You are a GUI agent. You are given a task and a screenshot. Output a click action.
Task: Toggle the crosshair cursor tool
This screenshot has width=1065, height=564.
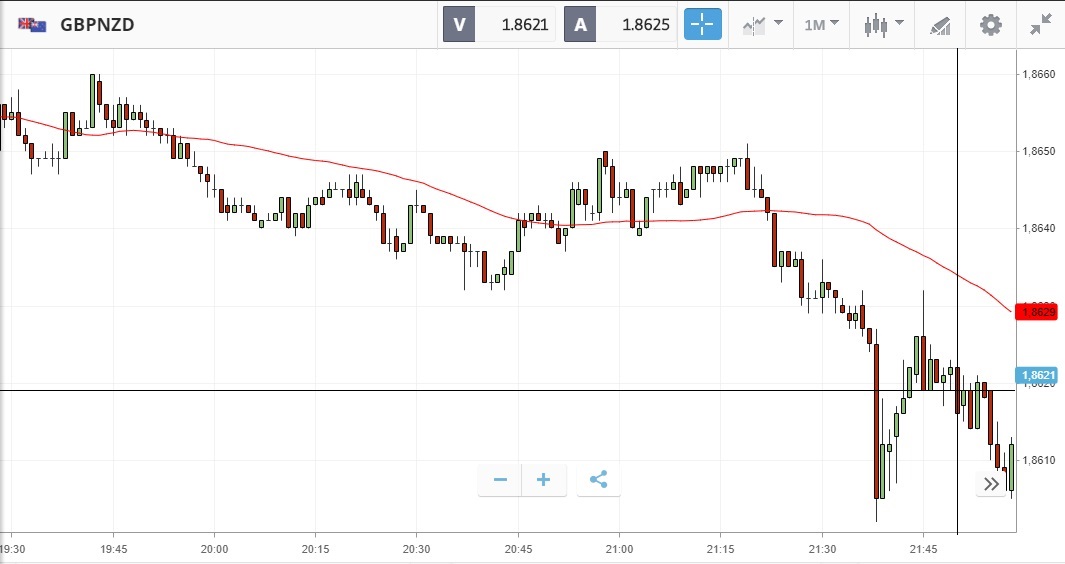pos(702,25)
